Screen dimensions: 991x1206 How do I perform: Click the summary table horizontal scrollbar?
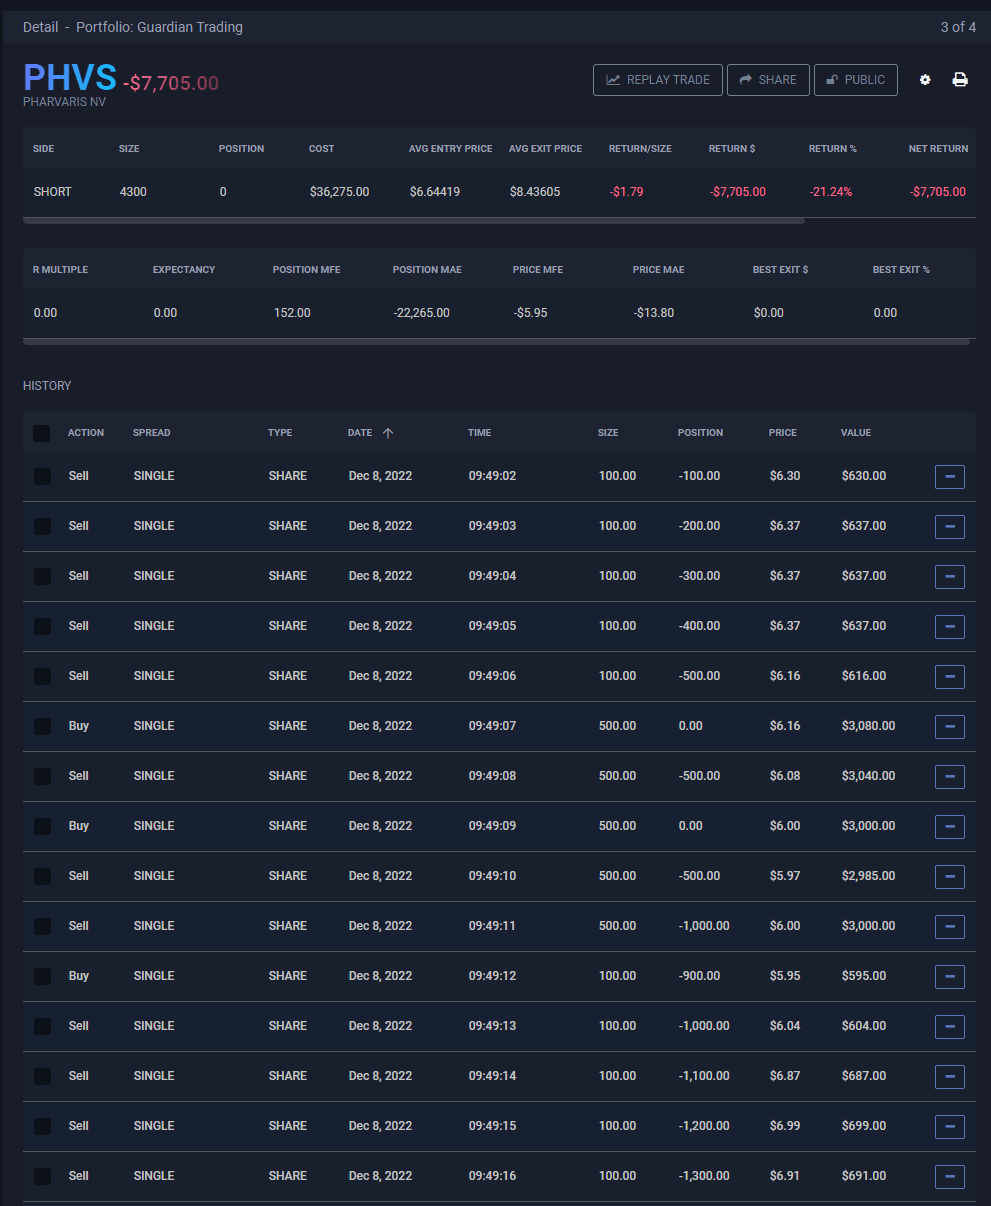(414, 220)
